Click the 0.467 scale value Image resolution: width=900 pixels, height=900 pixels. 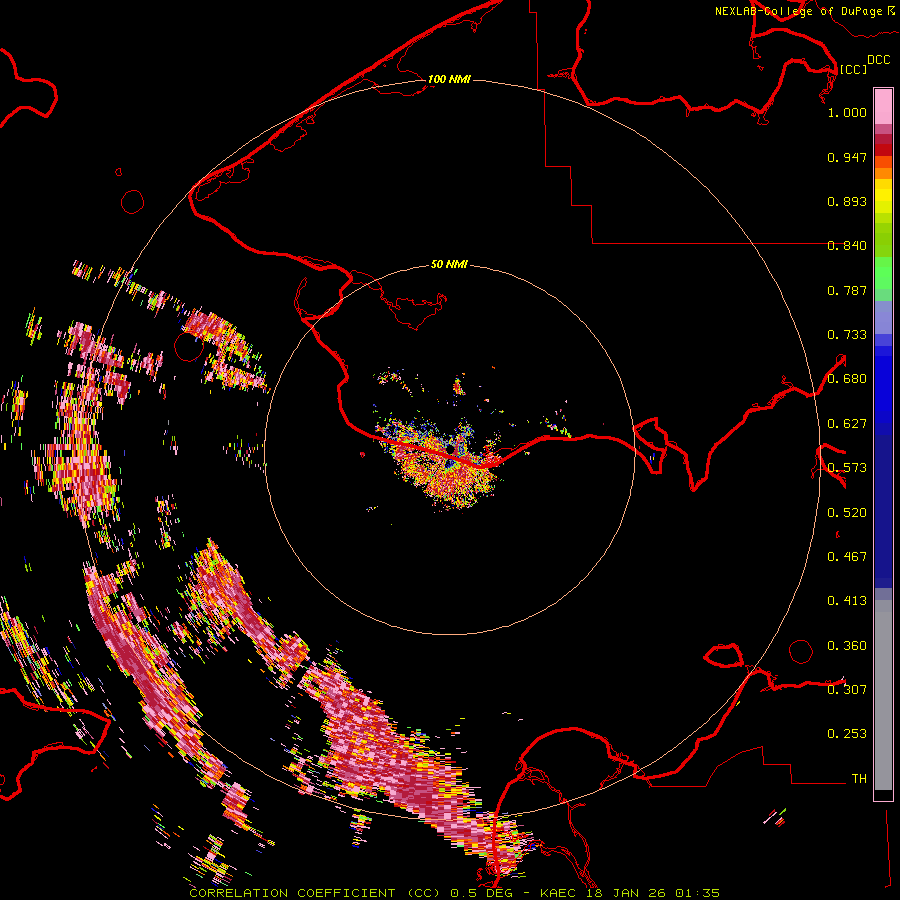click(847, 557)
